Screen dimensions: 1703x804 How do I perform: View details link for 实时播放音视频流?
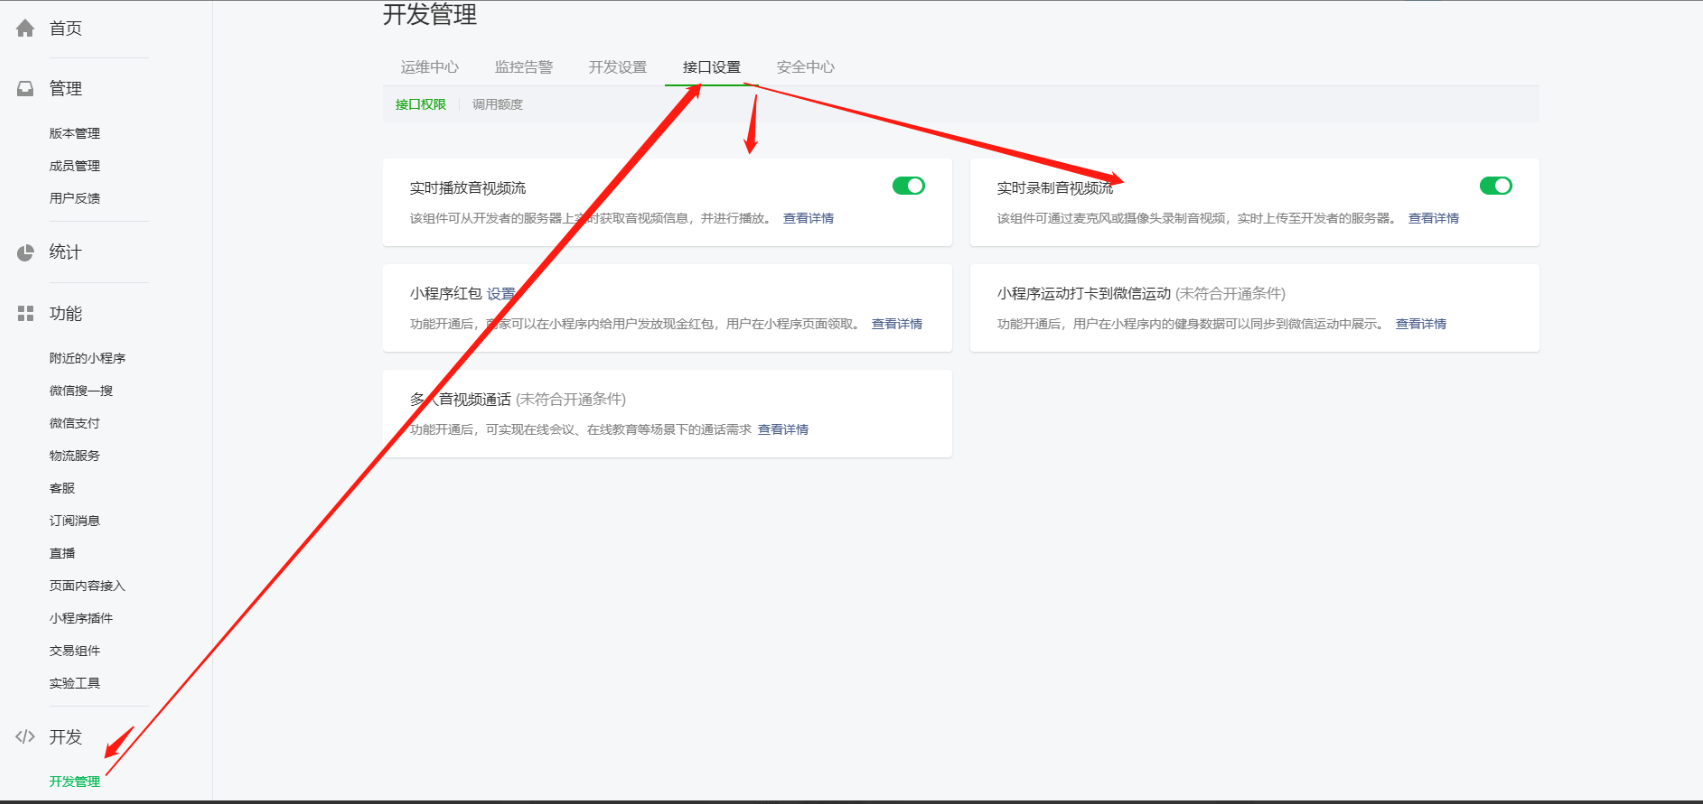[809, 218]
